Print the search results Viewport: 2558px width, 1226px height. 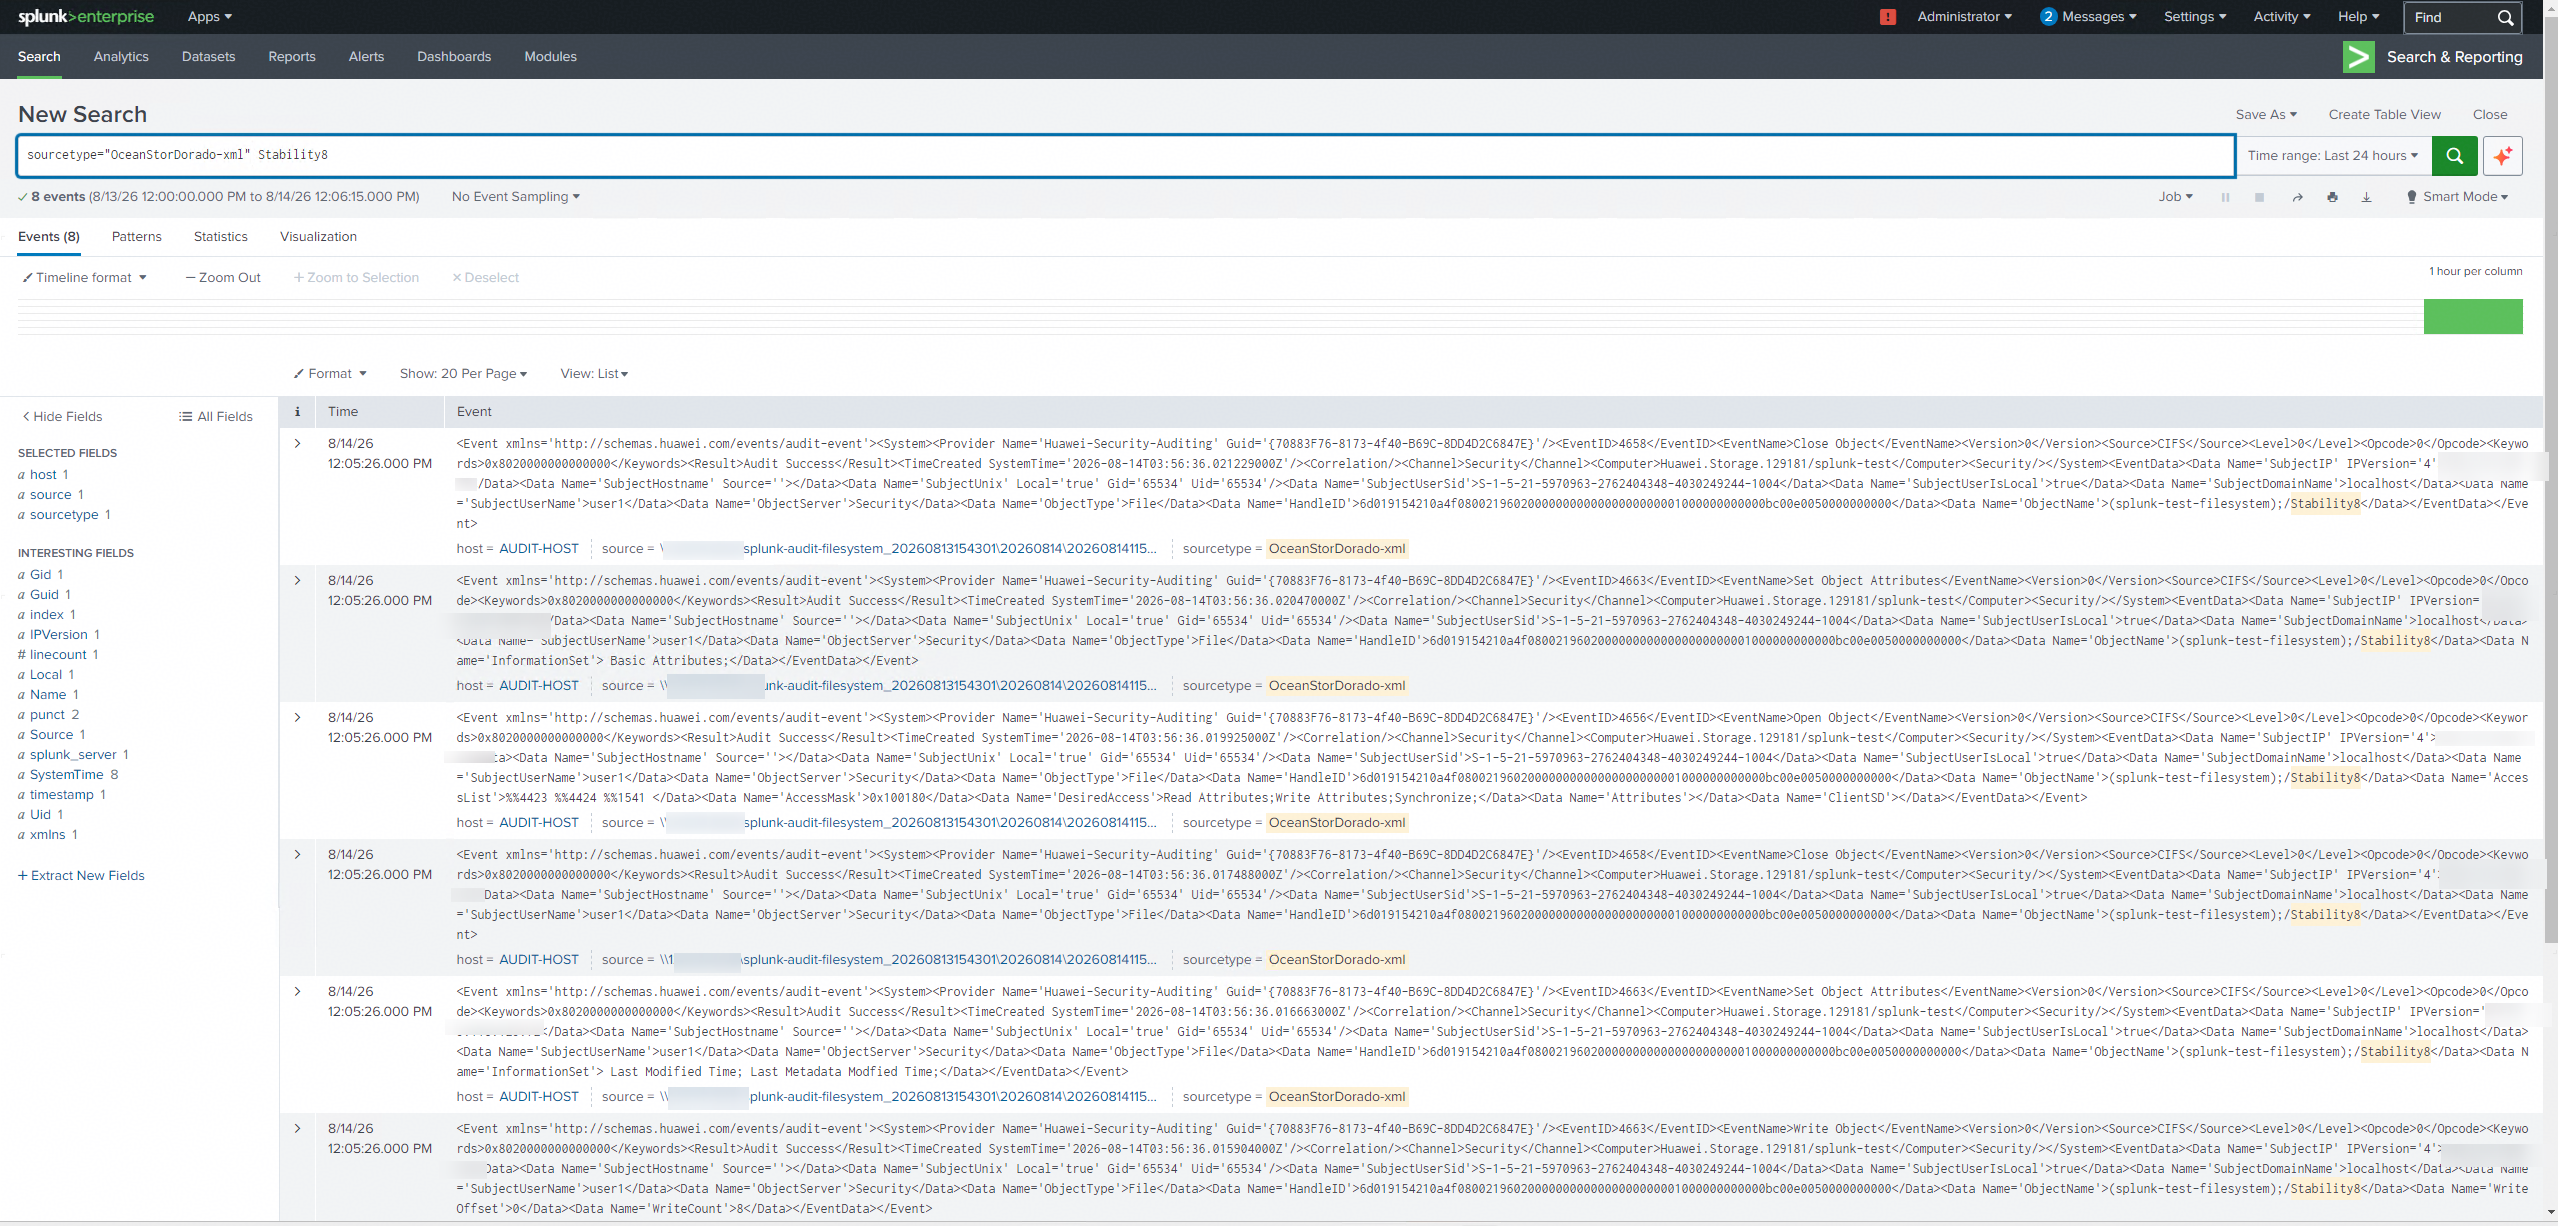tap(2332, 197)
